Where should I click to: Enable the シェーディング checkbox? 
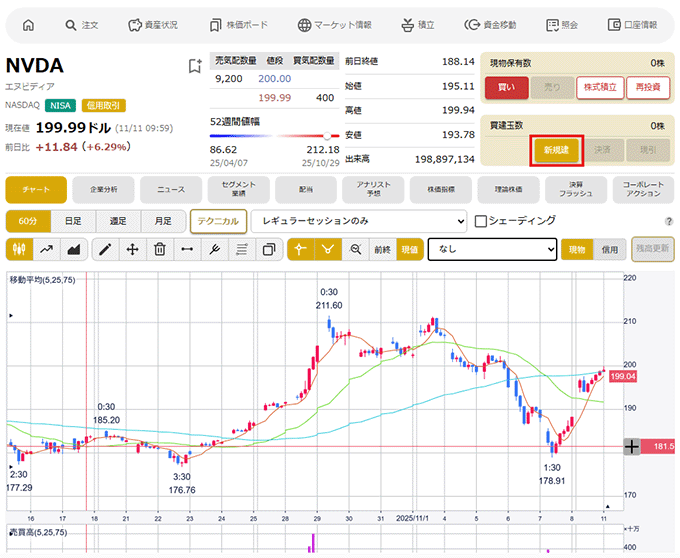pyautogui.click(x=481, y=221)
